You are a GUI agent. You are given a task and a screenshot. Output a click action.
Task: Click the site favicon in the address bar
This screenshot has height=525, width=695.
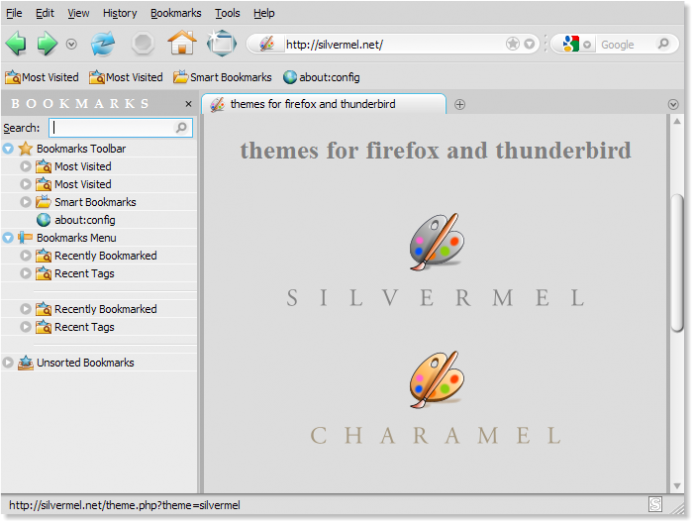tap(267, 44)
